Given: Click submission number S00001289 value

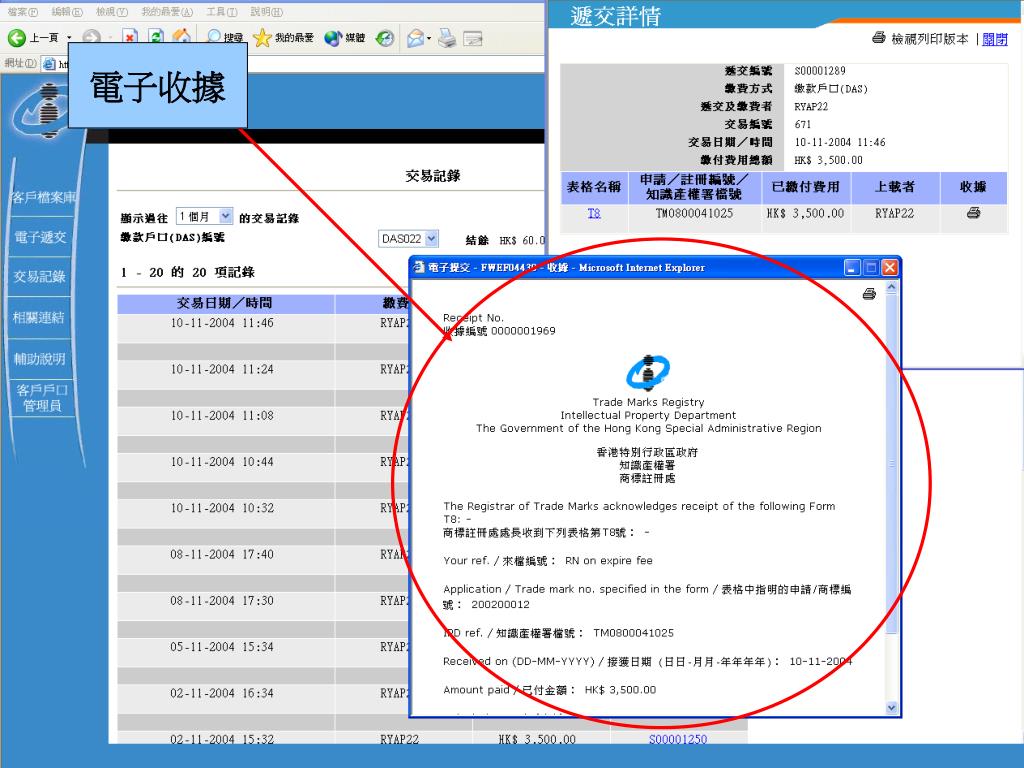Looking at the screenshot, I should click(x=820, y=71).
